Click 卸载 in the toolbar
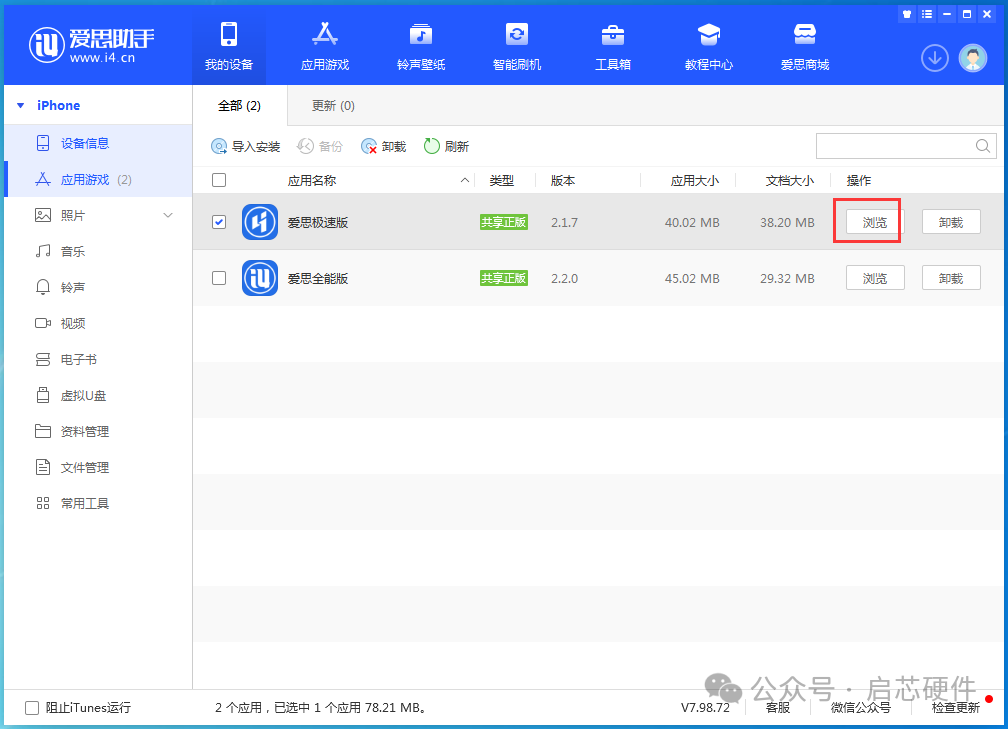 pyautogui.click(x=383, y=147)
